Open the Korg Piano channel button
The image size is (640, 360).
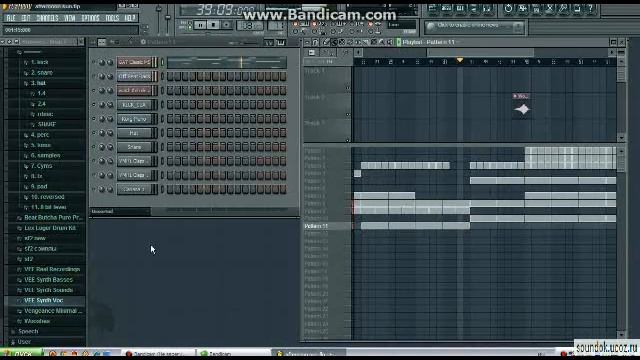[x=134, y=119]
